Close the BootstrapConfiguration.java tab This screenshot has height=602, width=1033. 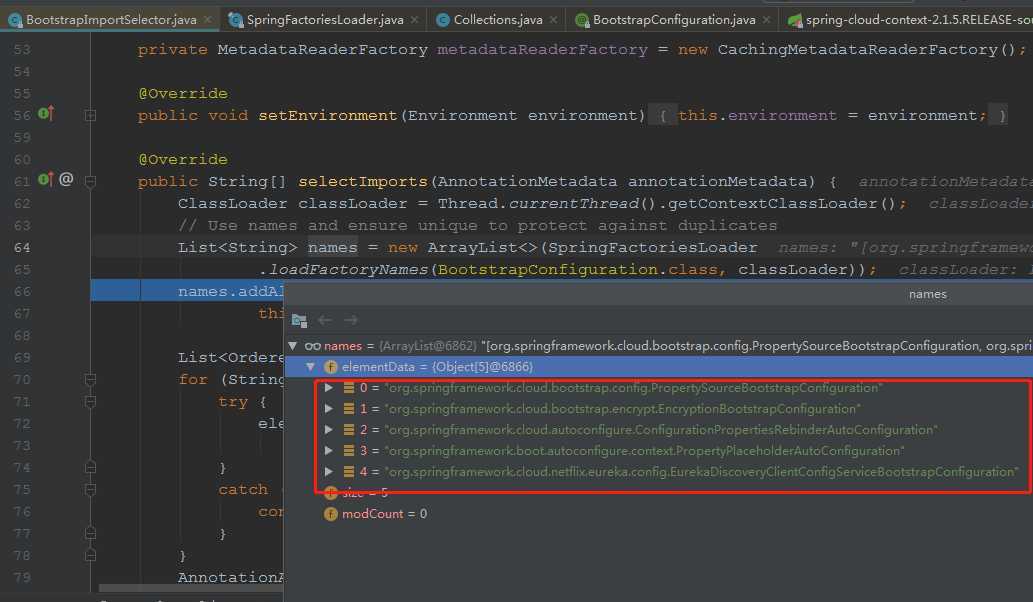coord(766,20)
